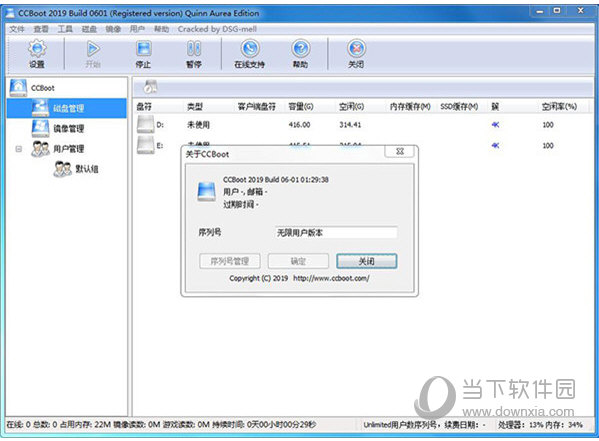
Task: Click the 序列号管理 button
Action: (x=230, y=261)
